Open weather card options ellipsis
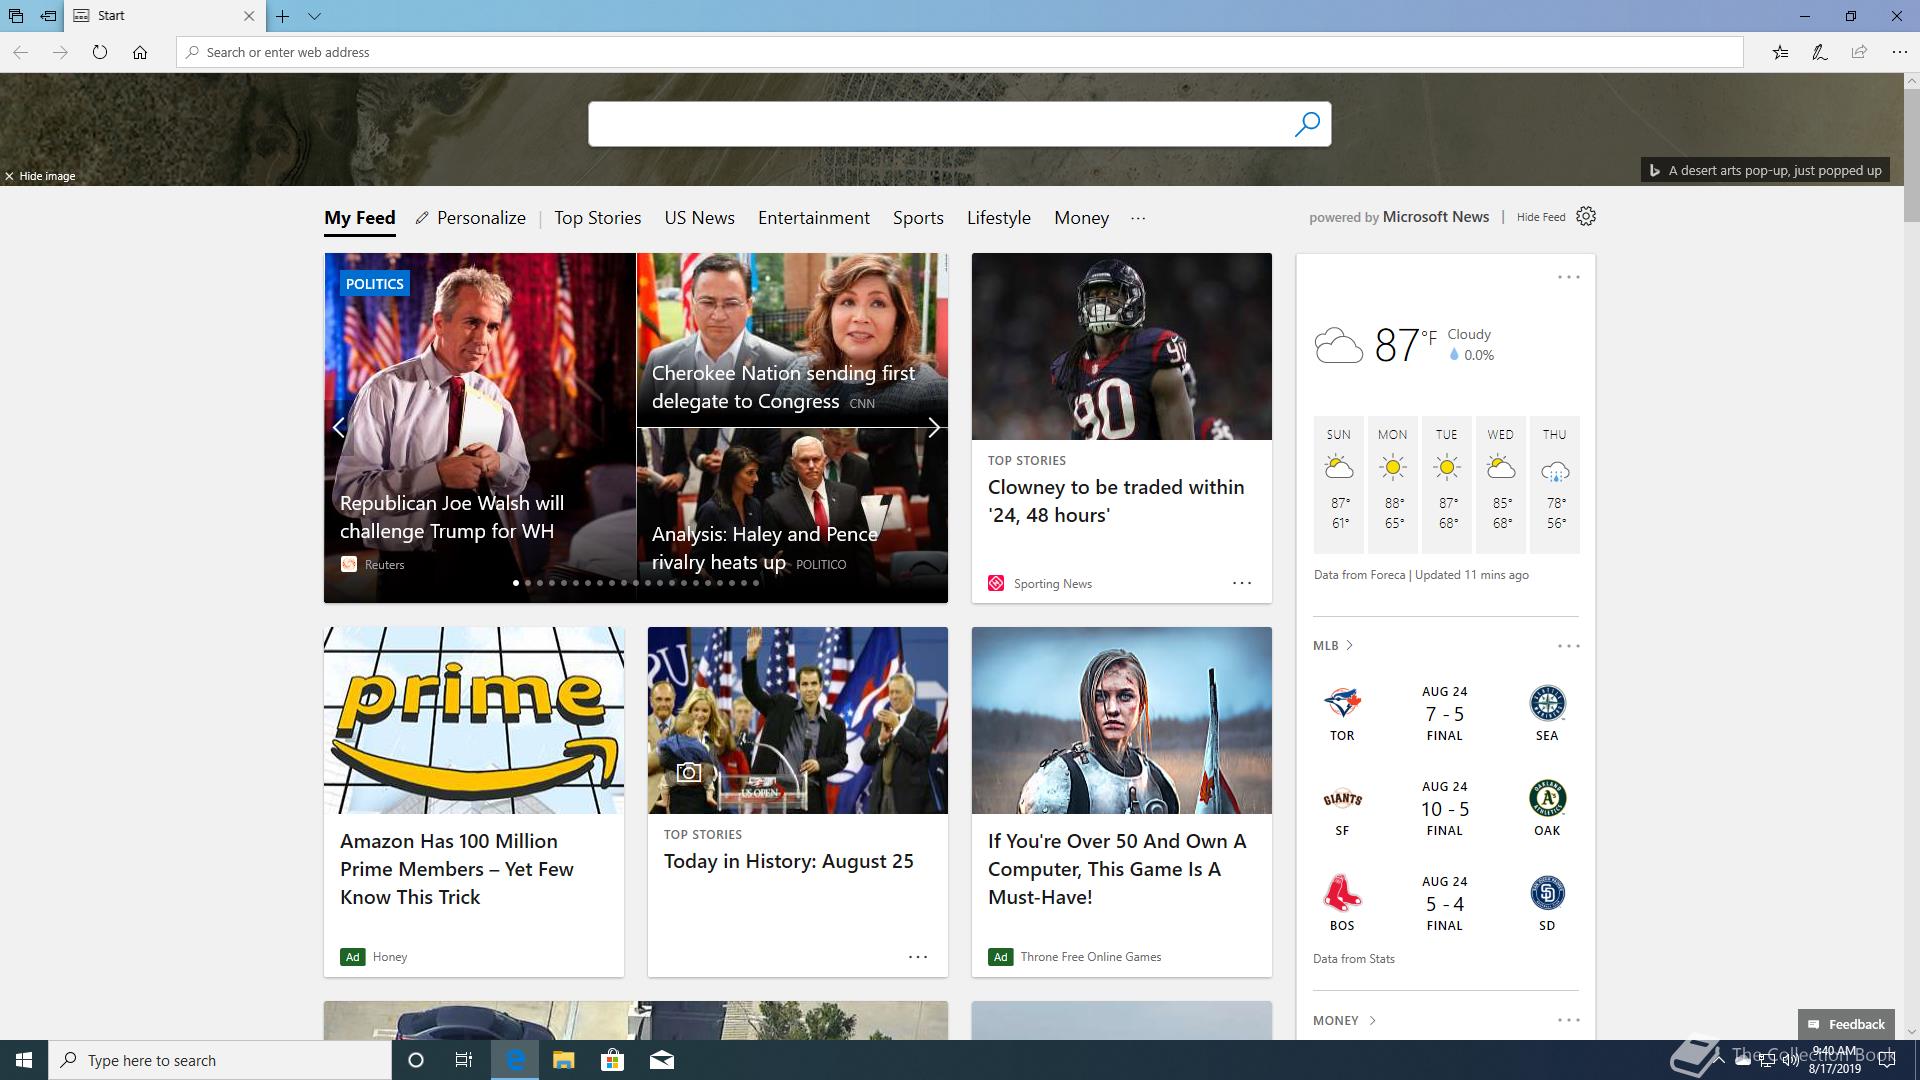Viewport: 1920px width, 1080px height. tap(1569, 277)
